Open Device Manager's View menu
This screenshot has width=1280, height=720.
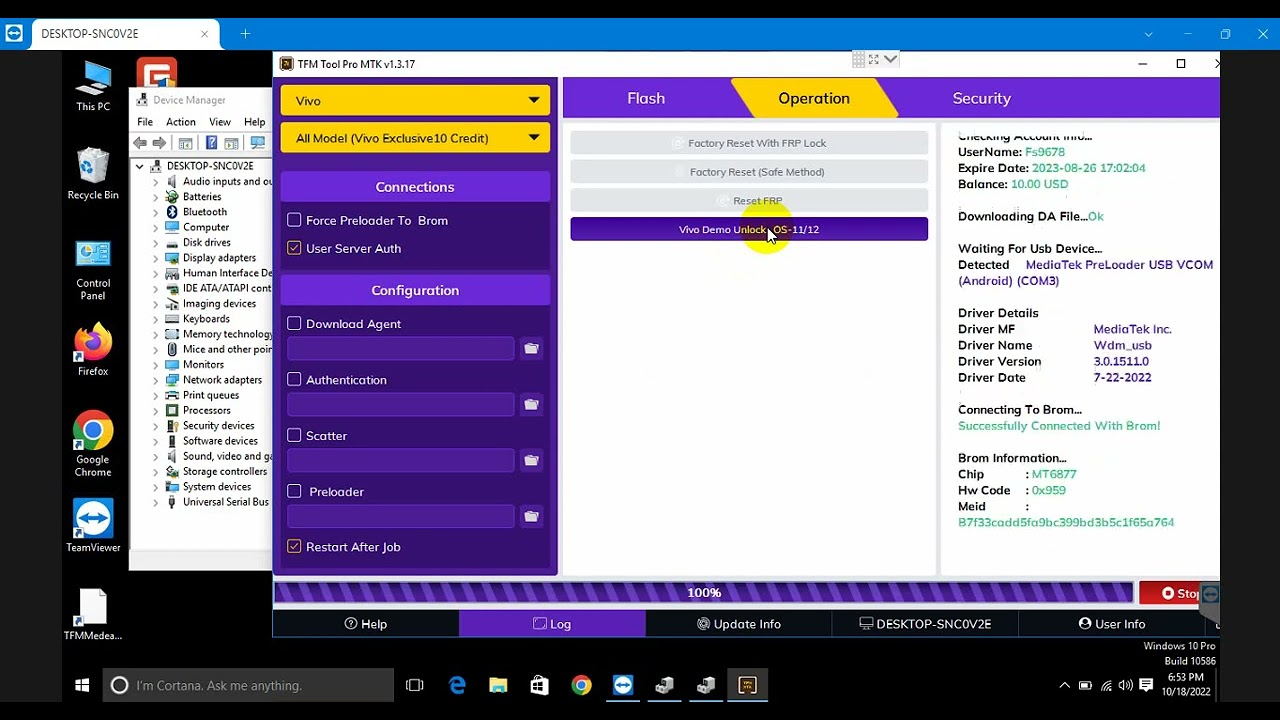pos(220,122)
